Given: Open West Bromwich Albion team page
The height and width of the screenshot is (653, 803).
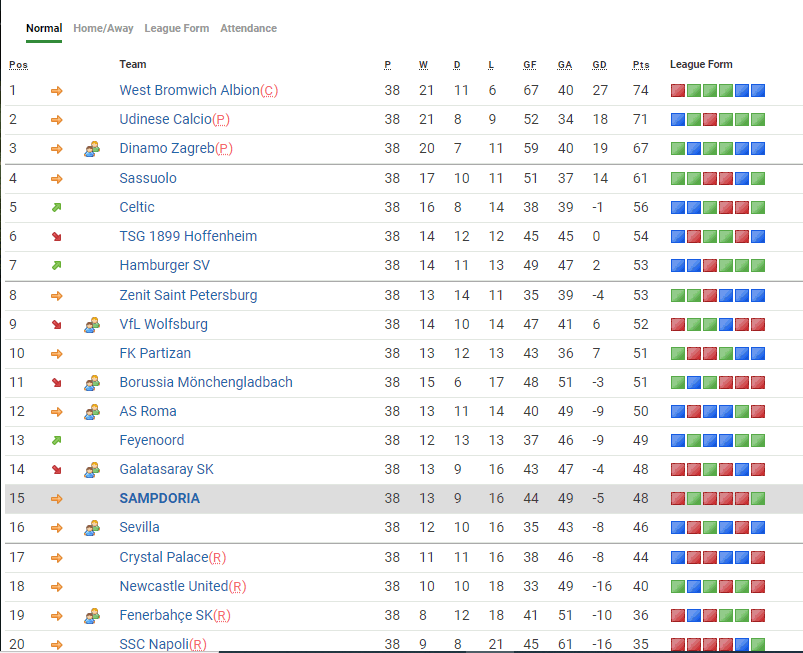Looking at the screenshot, I should 189,90.
